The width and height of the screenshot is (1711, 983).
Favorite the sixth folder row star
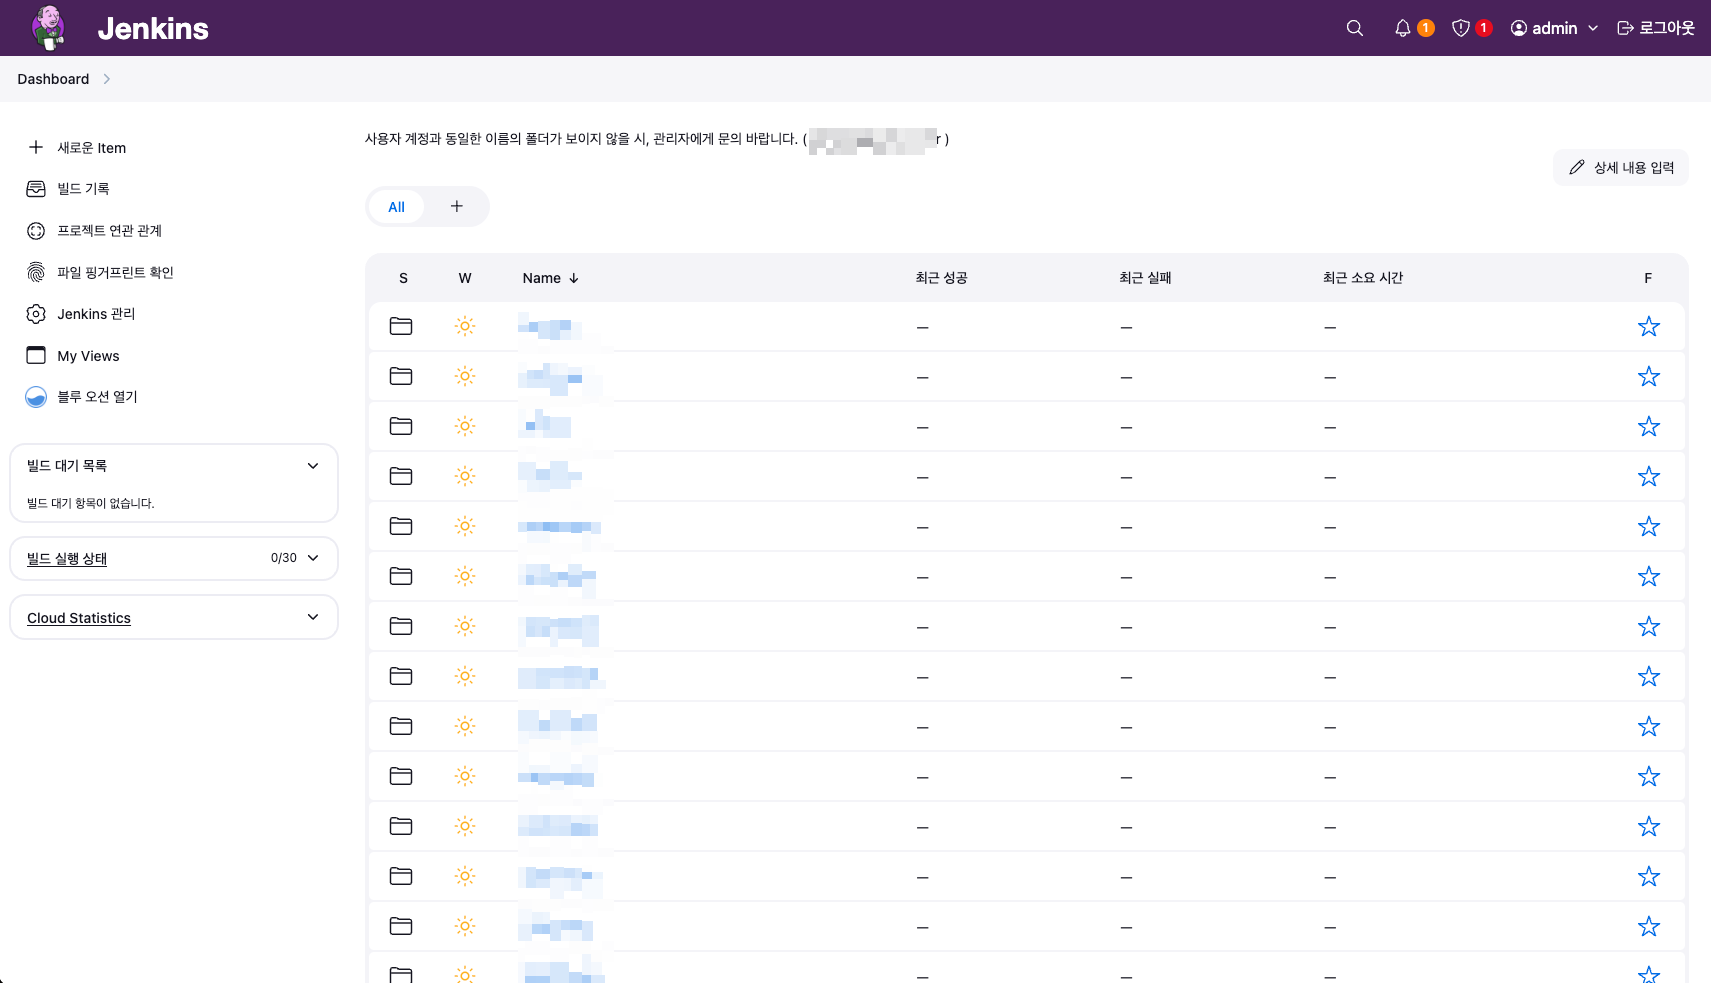click(1649, 577)
